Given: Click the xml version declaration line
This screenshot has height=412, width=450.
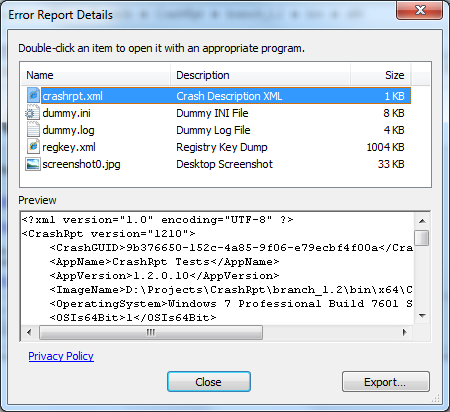Looking at the screenshot, I should pyautogui.click(x=157, y=220).
